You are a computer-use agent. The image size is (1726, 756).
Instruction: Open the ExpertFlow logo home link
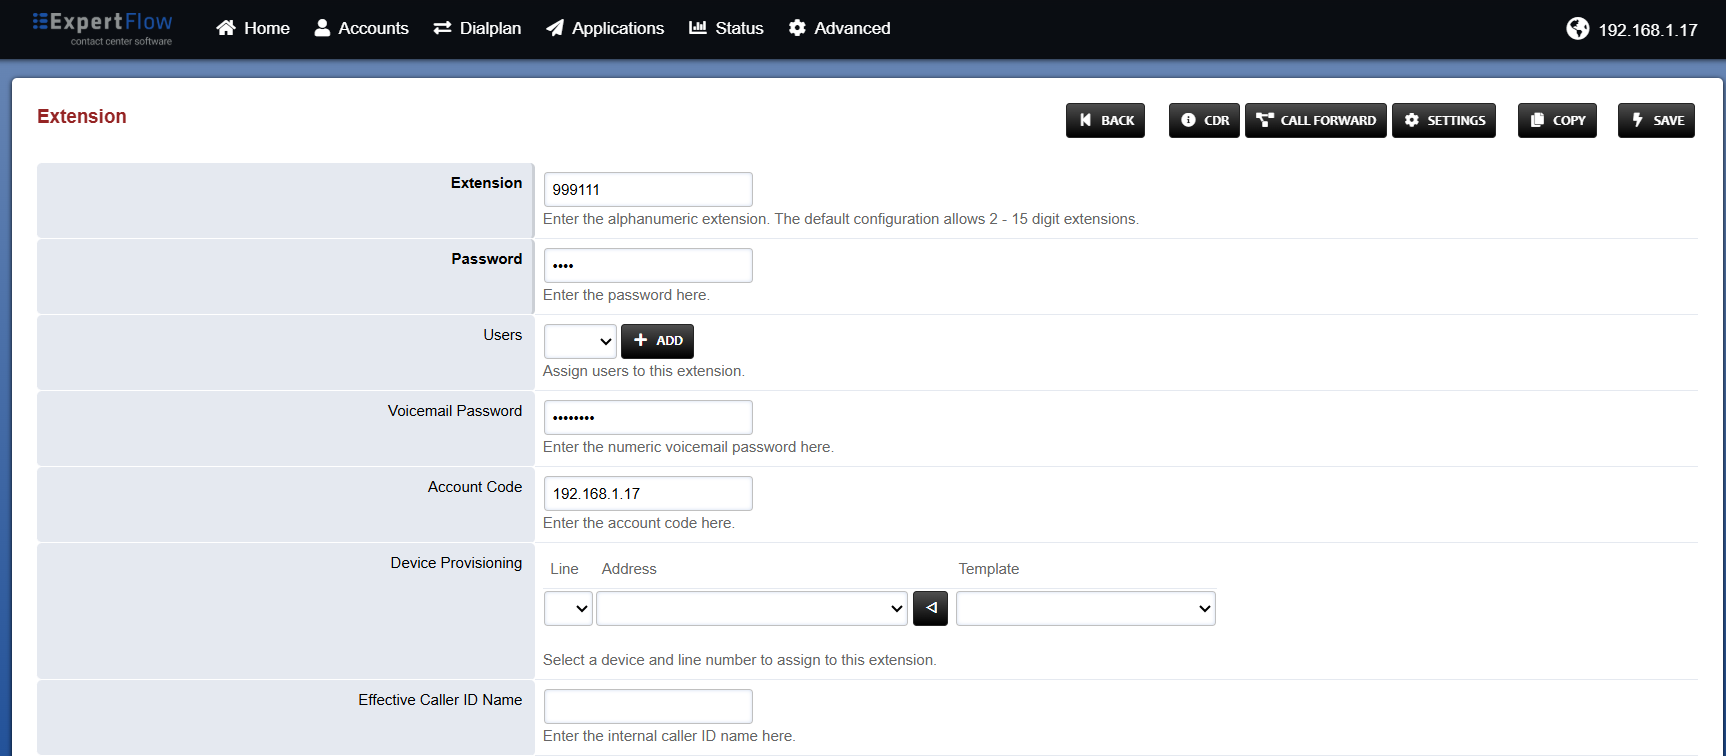coord(103,28)
